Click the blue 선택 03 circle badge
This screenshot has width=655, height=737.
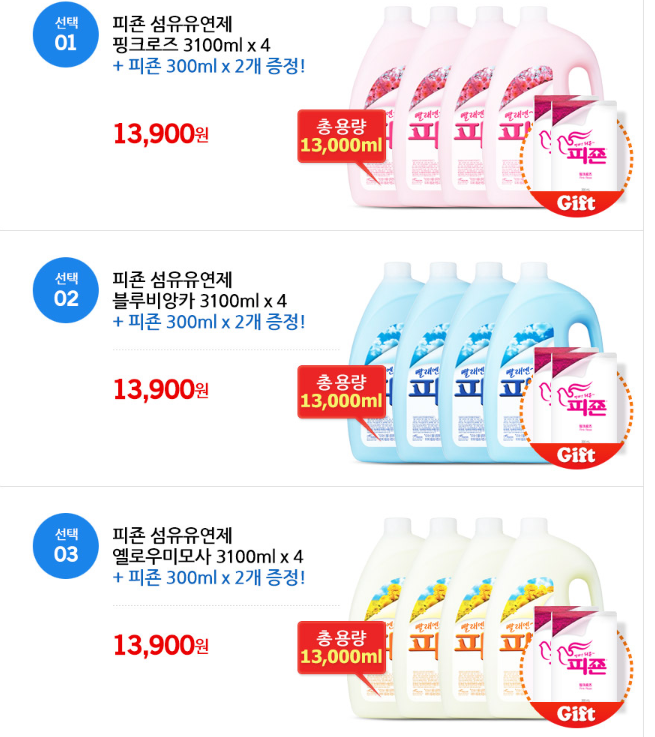[65, 543]
